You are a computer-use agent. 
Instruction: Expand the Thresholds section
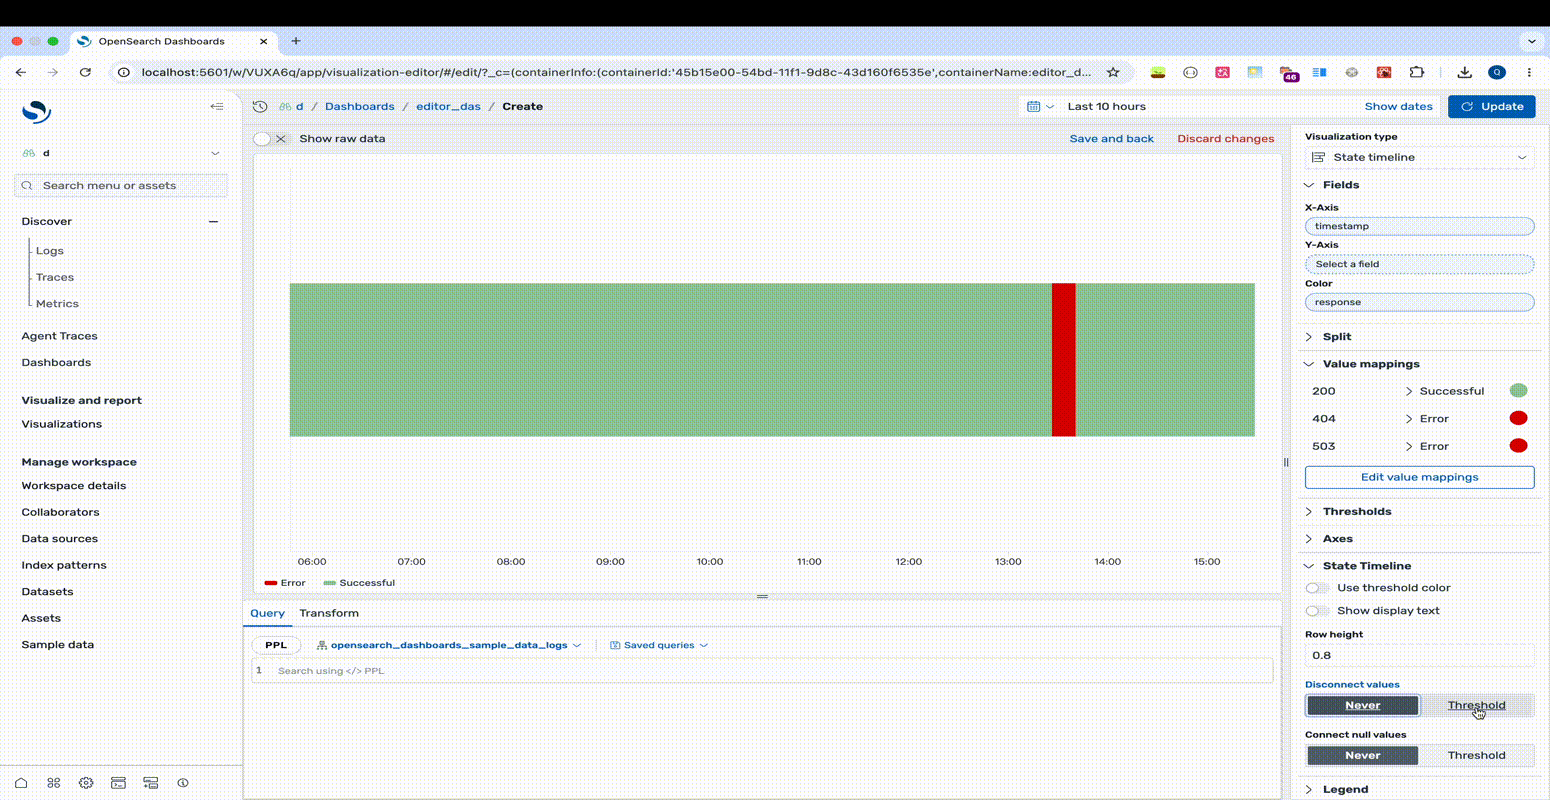click(1309, 512)
